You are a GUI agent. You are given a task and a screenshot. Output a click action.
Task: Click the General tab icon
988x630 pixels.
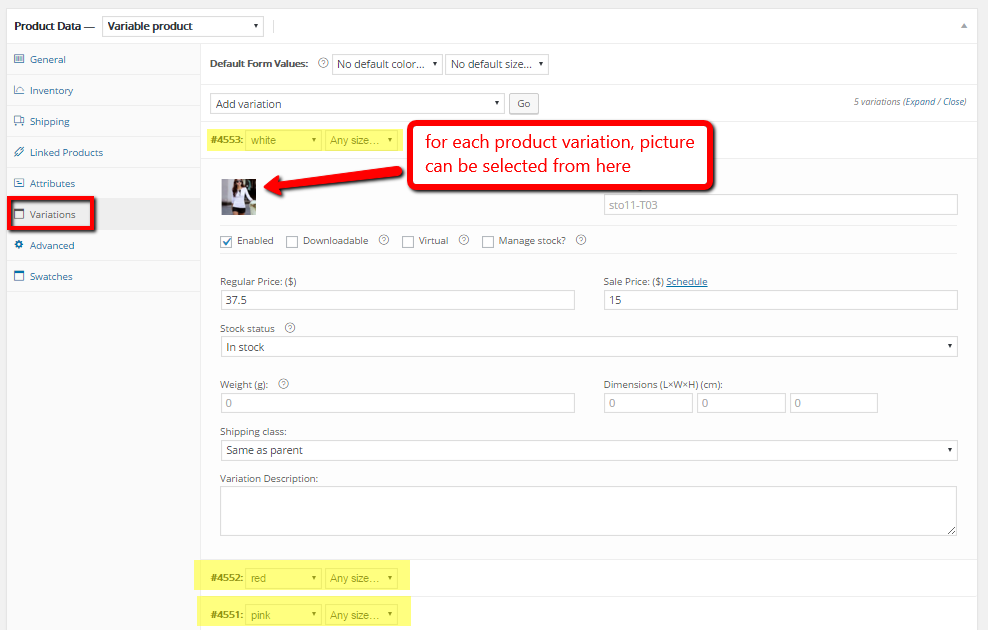click(x=19, y=59)
